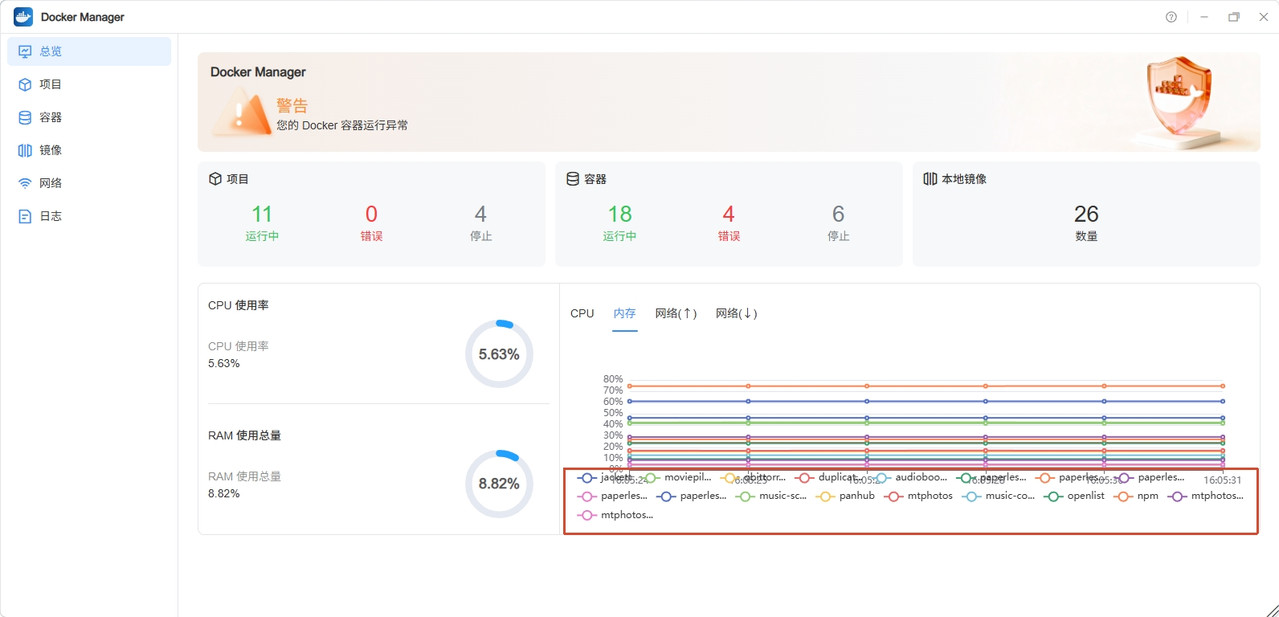The height and width of the screenshot is (617, 1279).
Task: Click the CPU 5.63% donut gauge
Action: tap(499, 354)
